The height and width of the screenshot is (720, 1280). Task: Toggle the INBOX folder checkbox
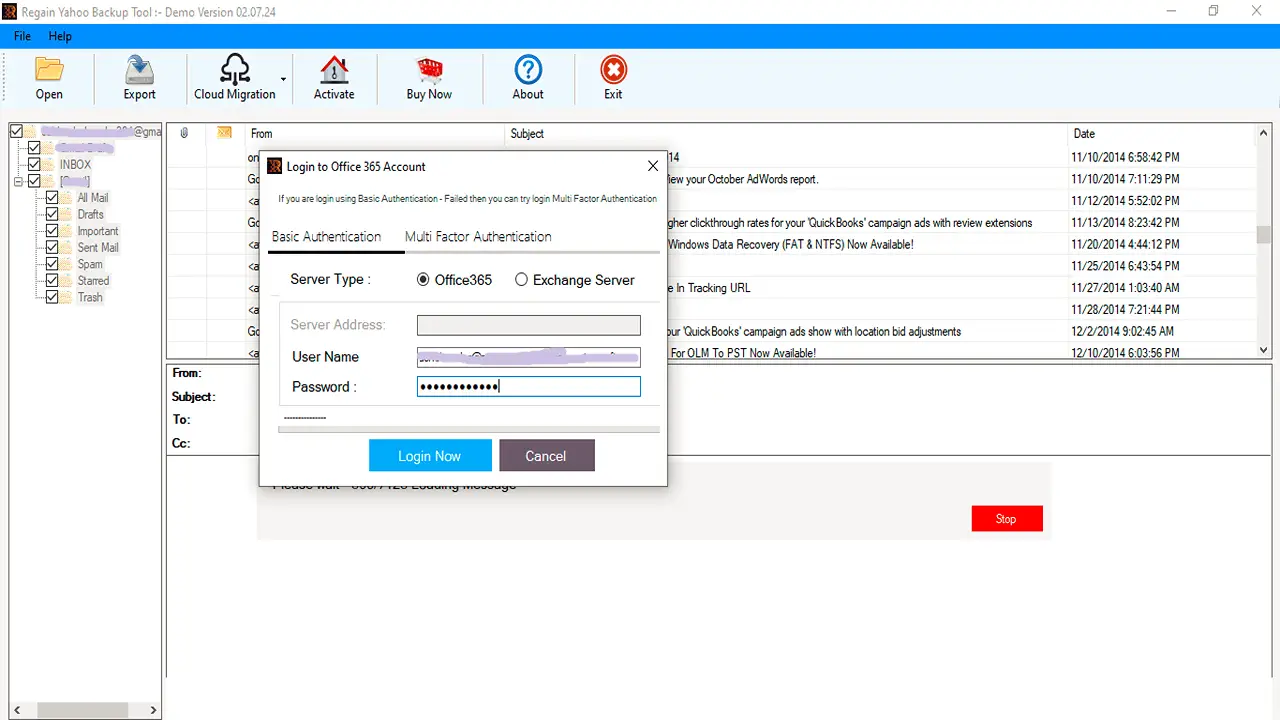point(34,164)
